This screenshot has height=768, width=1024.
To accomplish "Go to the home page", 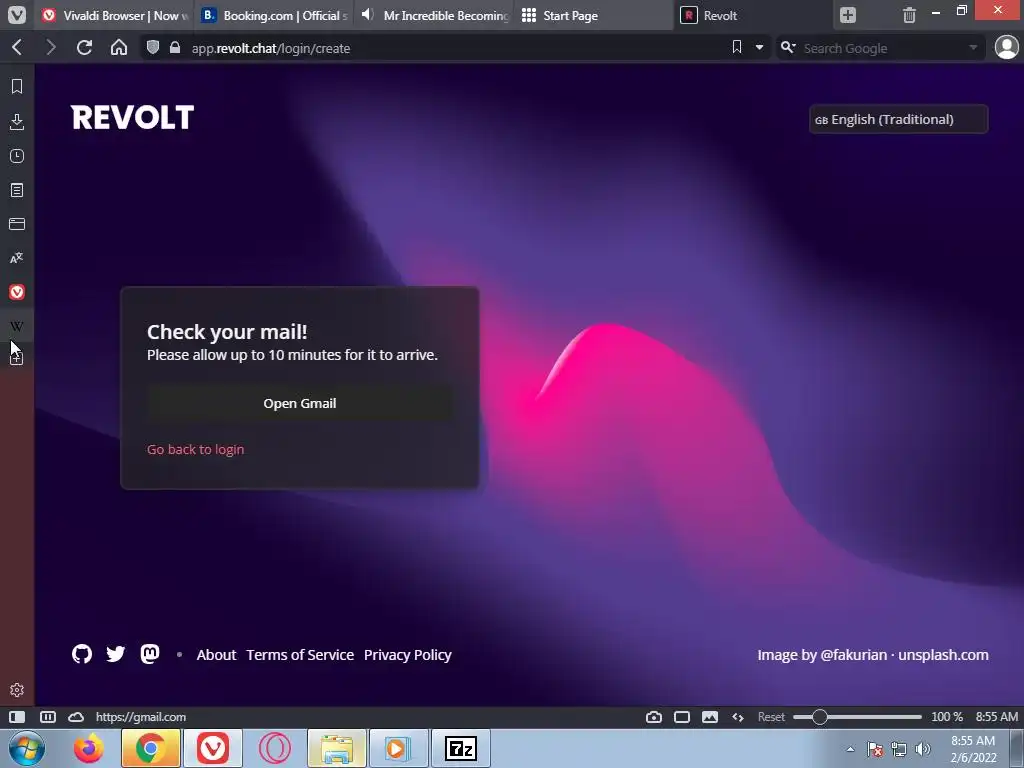I will 119,48.
